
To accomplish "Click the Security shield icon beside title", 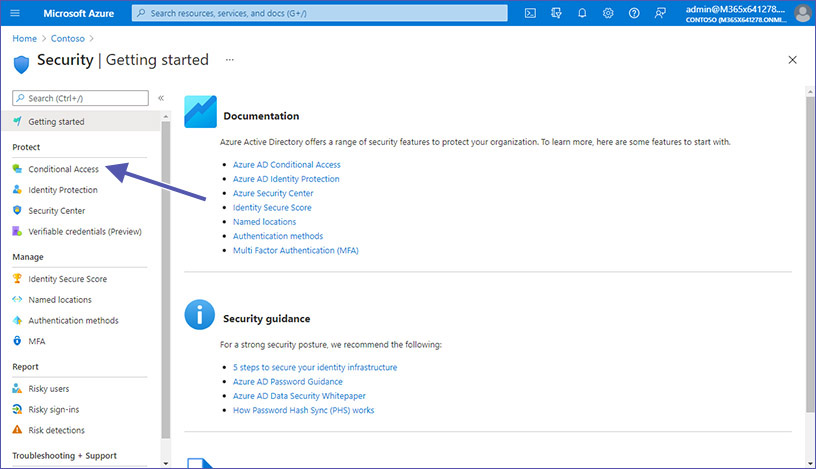I will click(21, 64).
